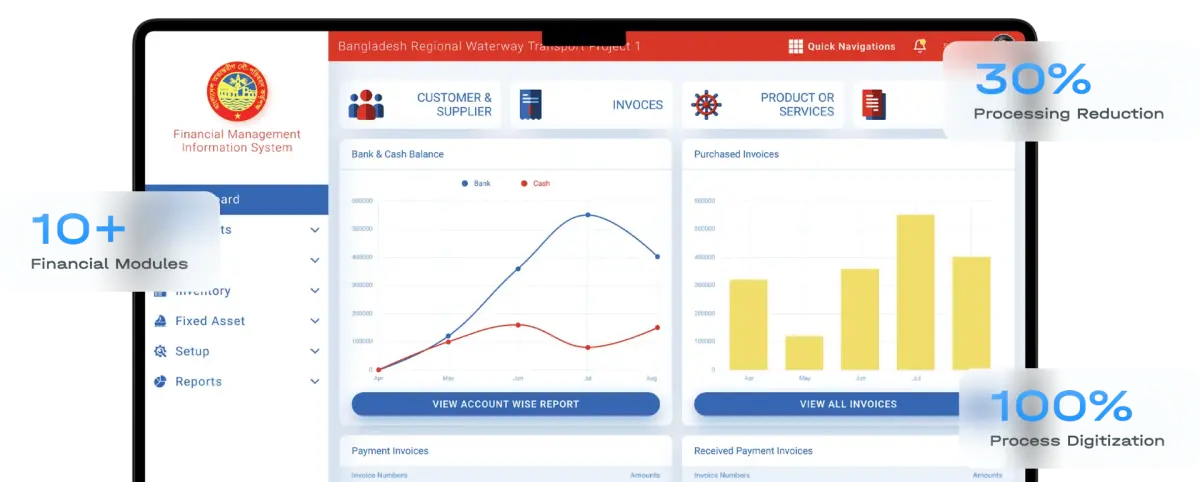Viewport: 1200px width, 482px height.
Task: Expand the Fixed Asset menu chevron
Action: 315,321
